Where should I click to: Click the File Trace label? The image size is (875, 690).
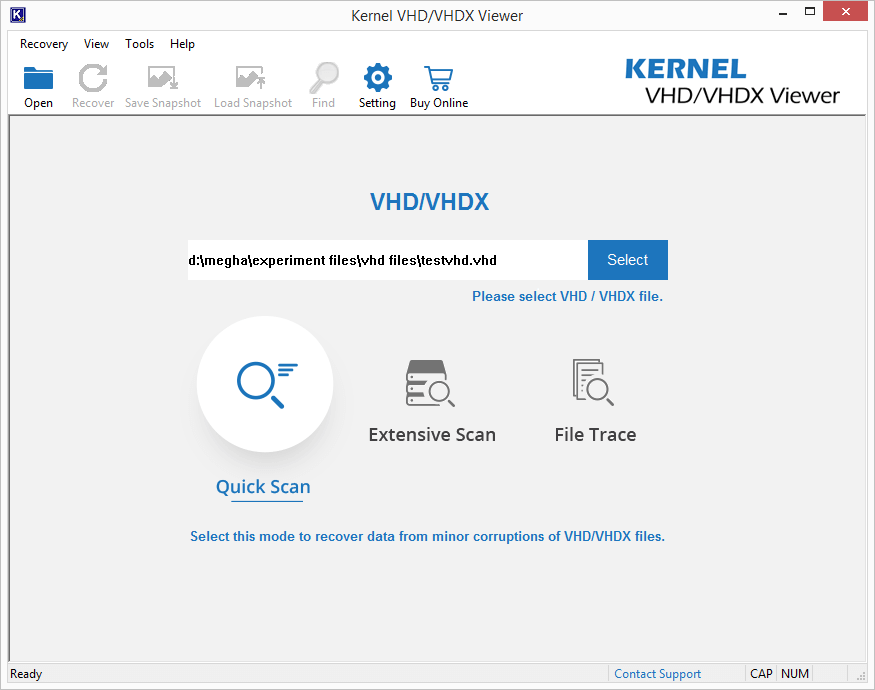click(595, 434)
